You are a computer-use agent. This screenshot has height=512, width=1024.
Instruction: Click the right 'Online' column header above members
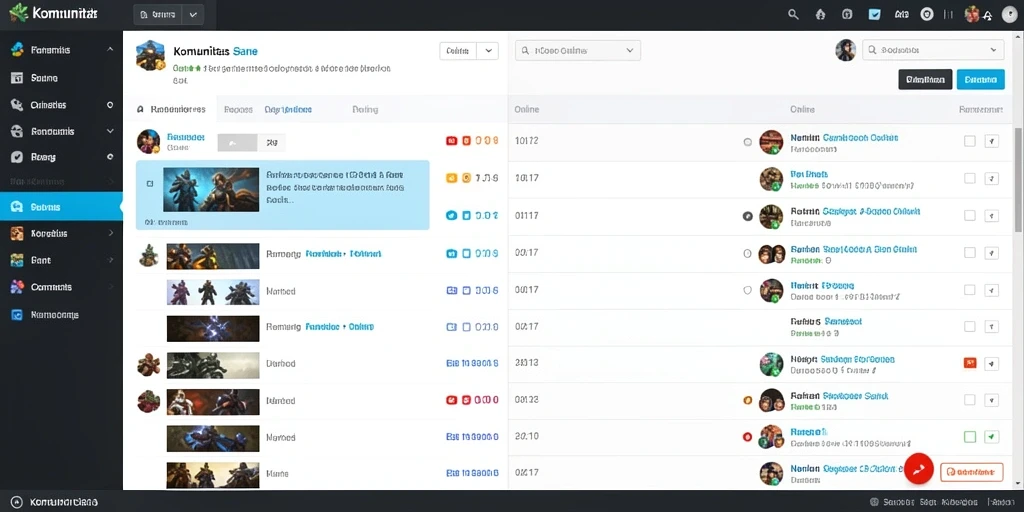click(802, 110)
